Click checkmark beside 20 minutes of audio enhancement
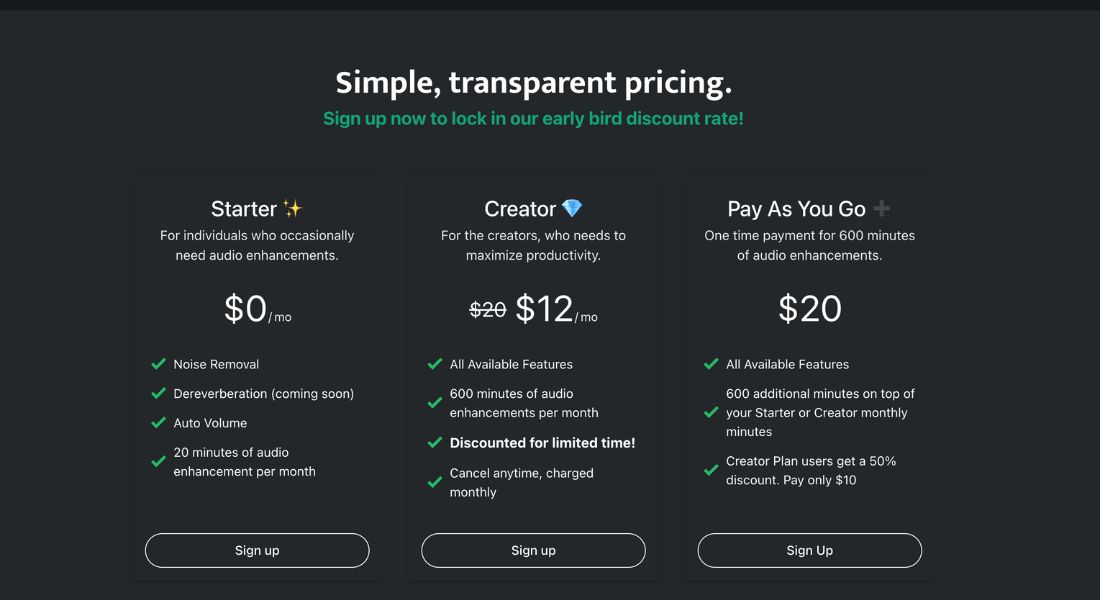Viewport: 1100px width, 600px height. (159, 462)
